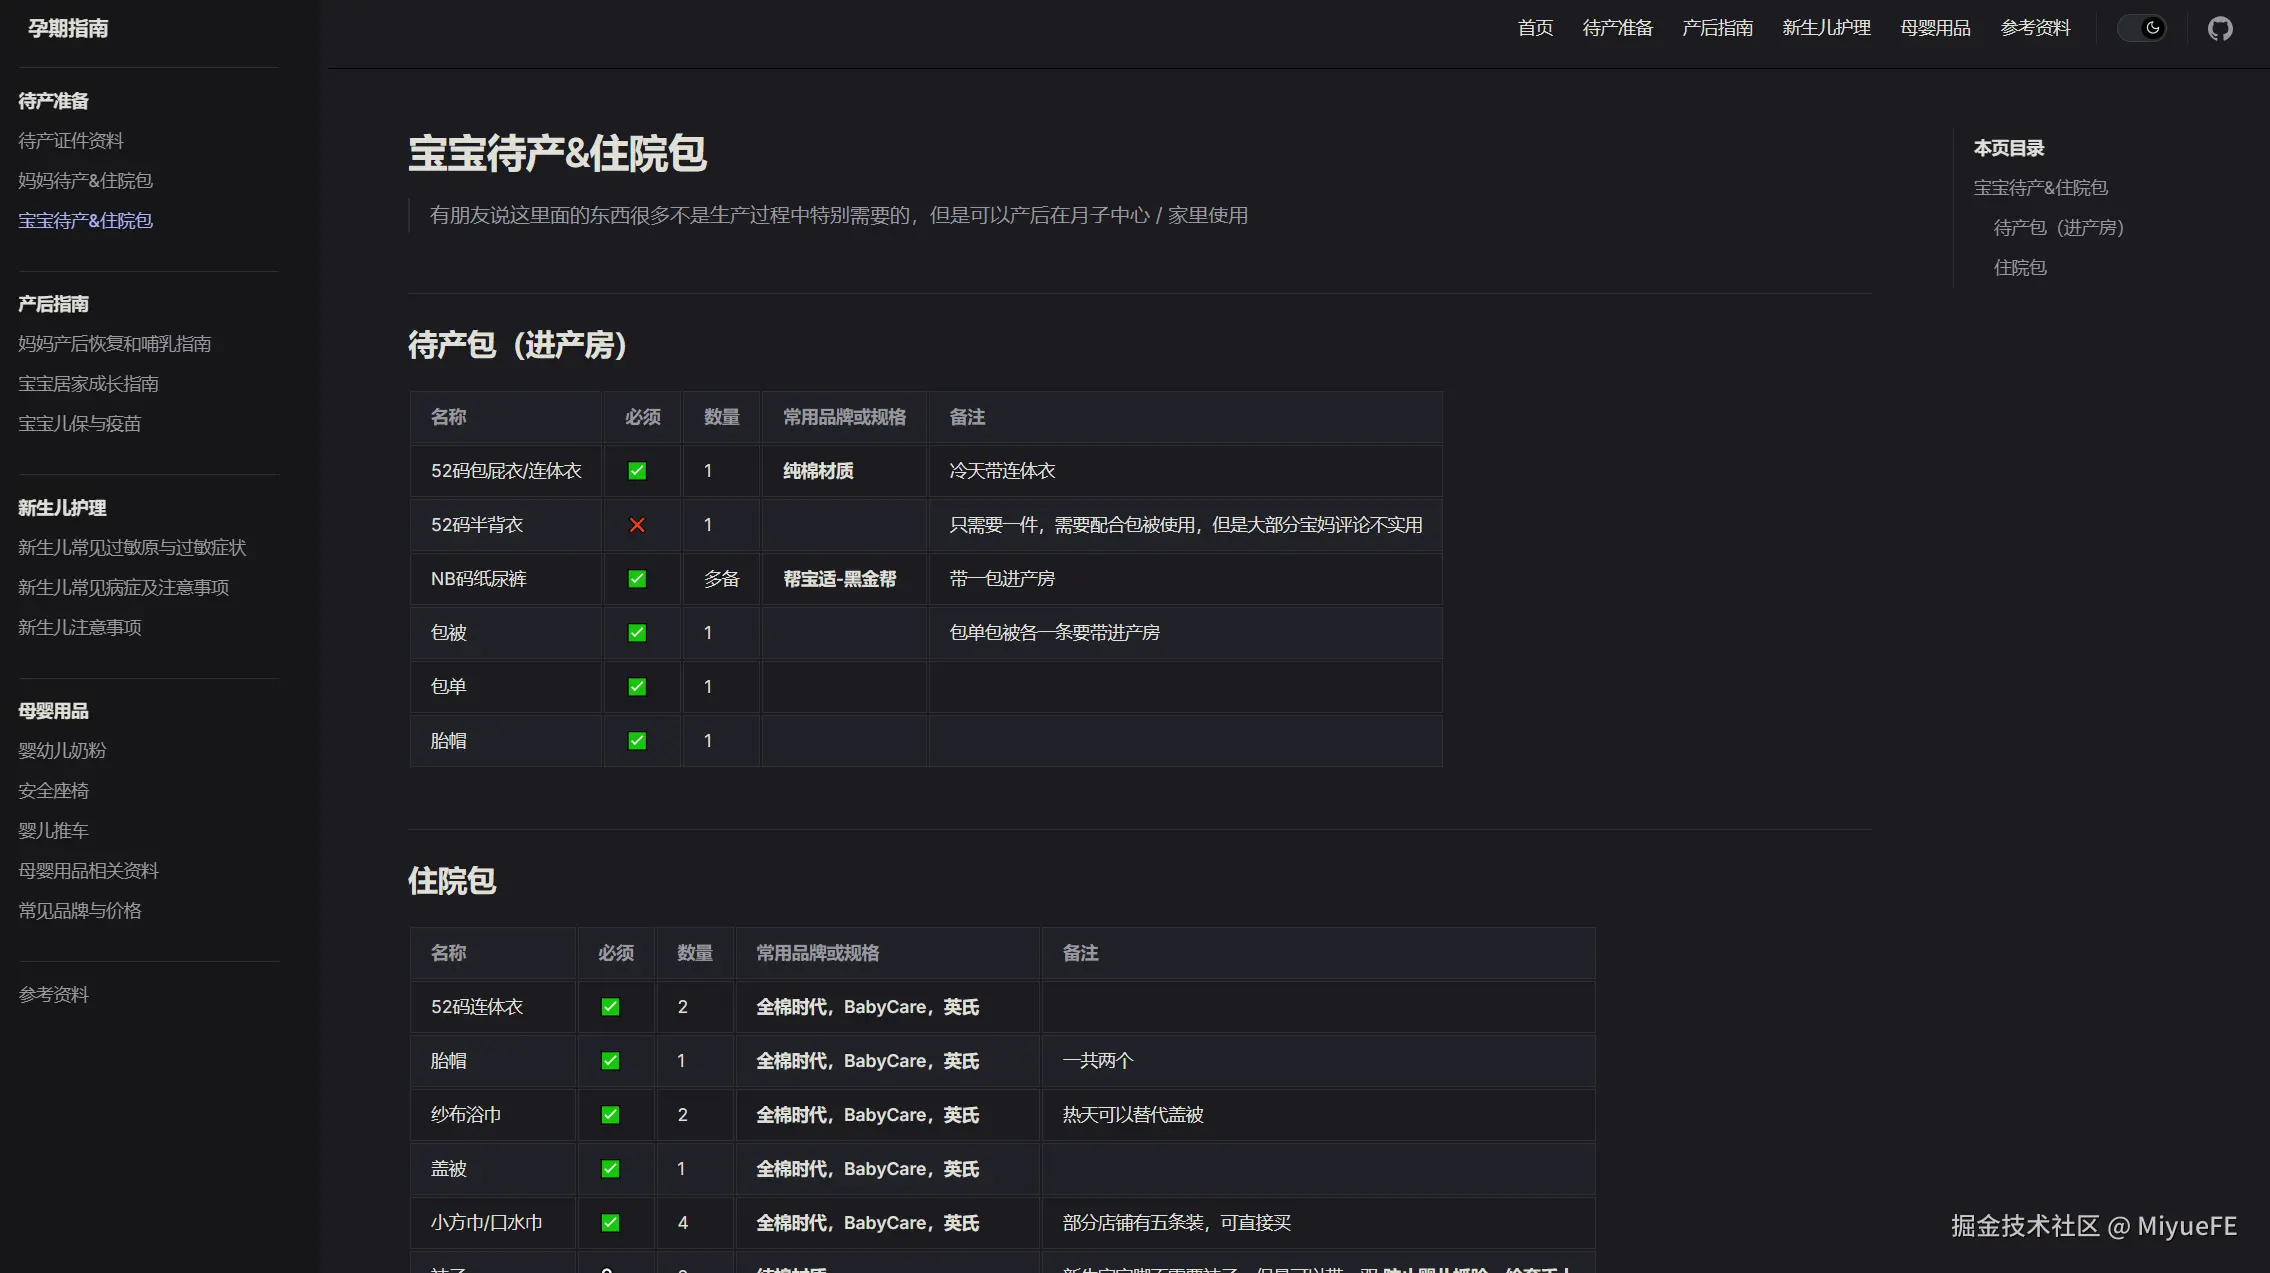Select 新生儿注意事项 in the sidebar

(x=79, y=627)
